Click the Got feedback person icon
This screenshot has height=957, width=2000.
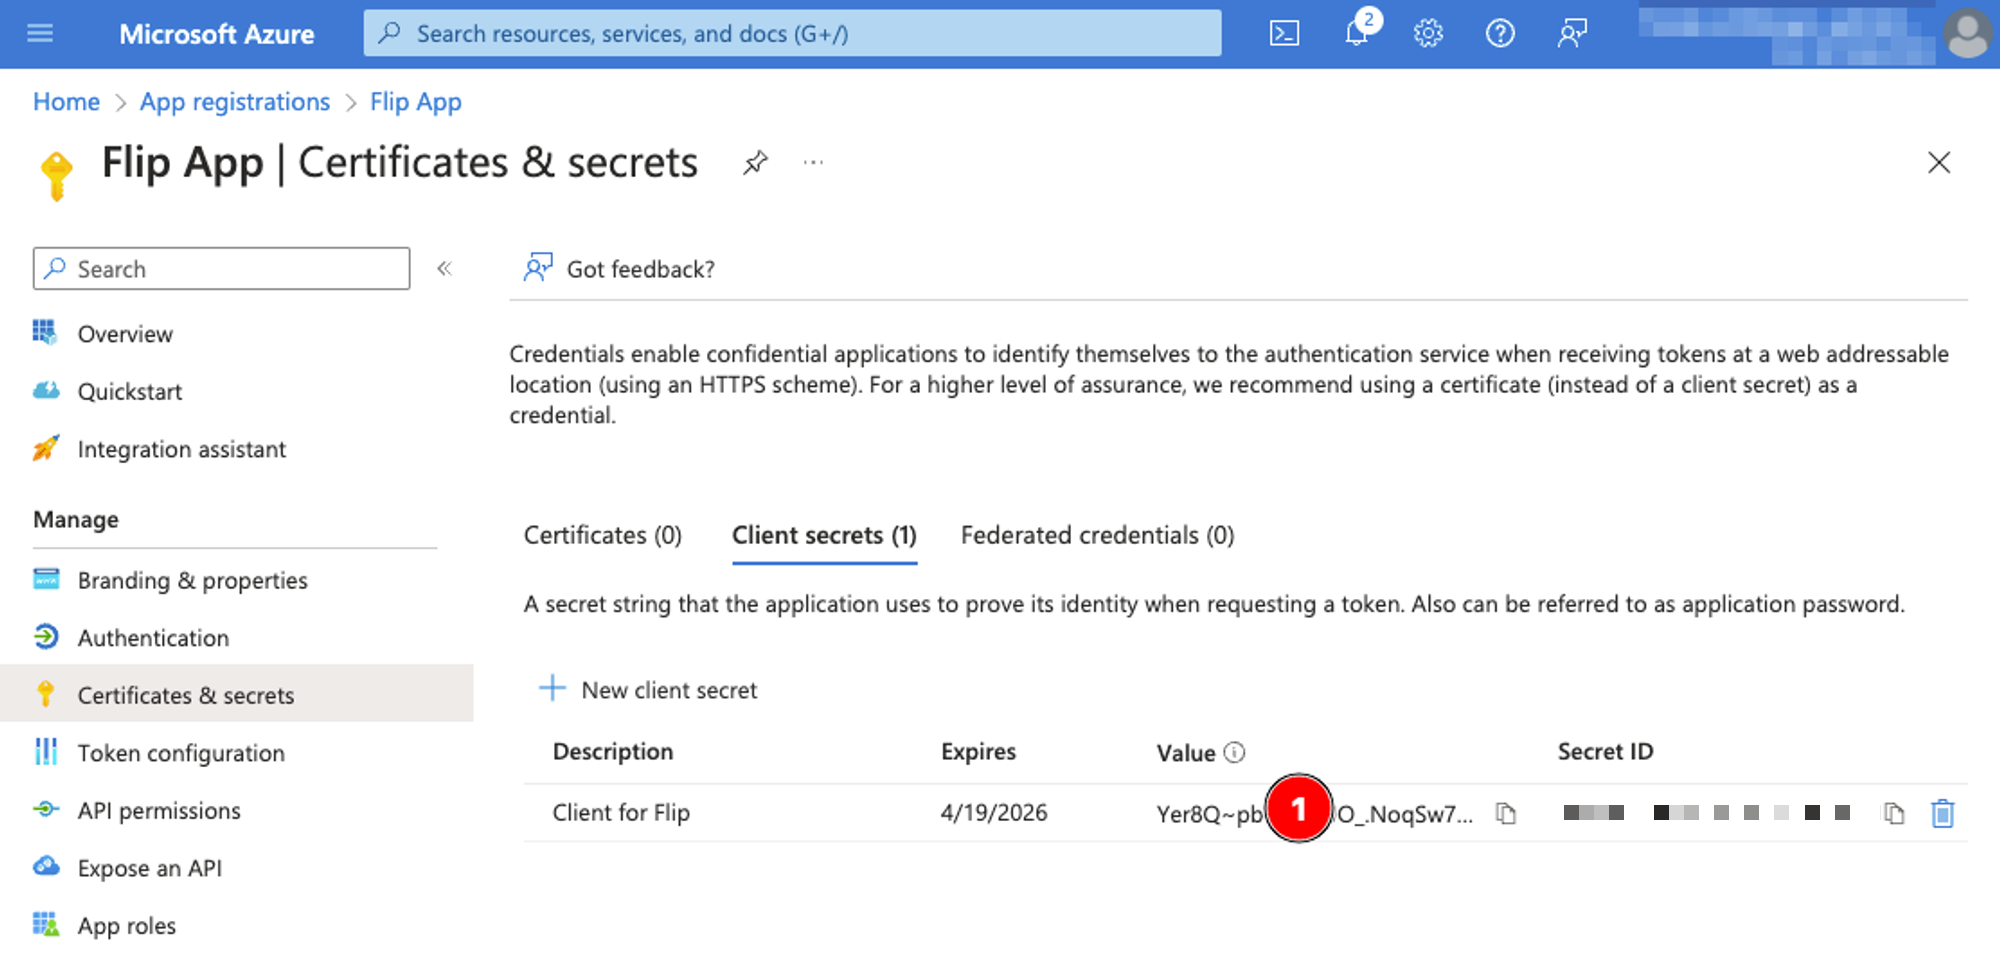(x=538, y=268)
